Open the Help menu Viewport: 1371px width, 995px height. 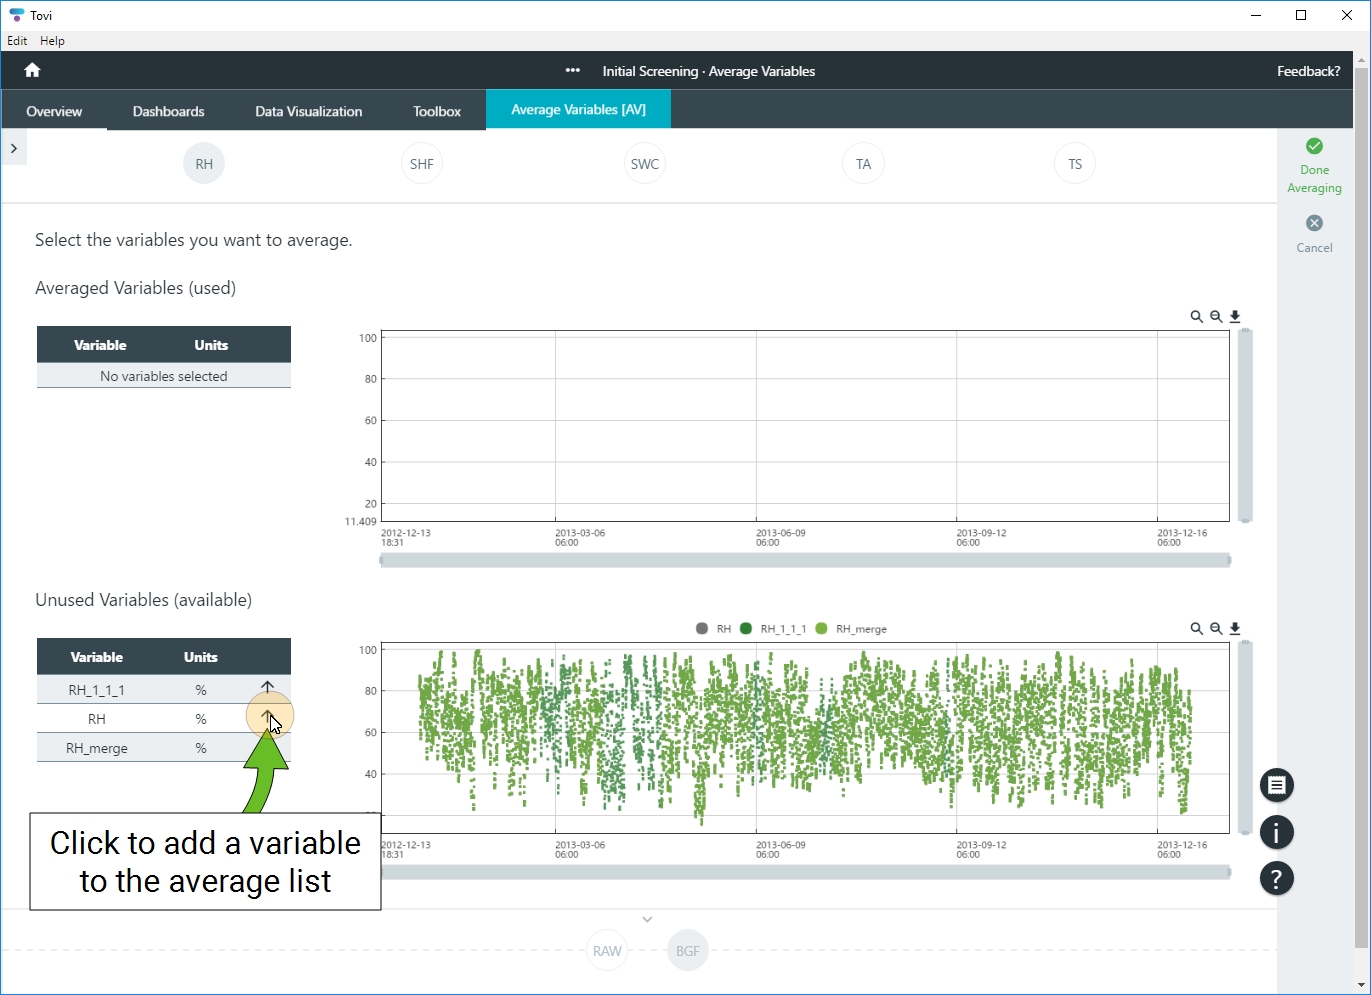(x=52, y=41)
